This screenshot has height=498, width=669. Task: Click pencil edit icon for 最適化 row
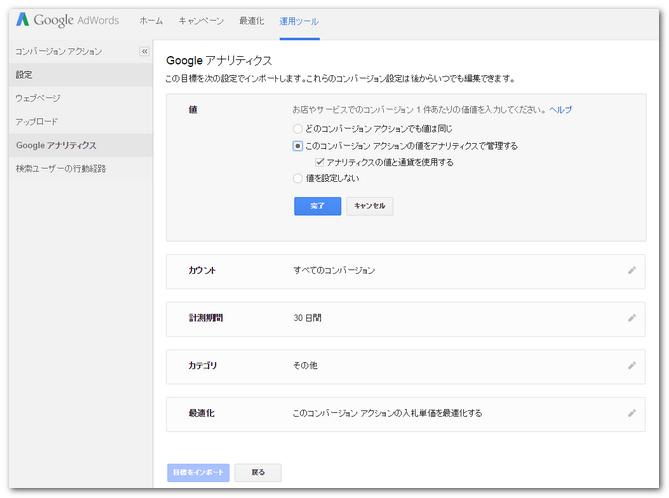631,412
